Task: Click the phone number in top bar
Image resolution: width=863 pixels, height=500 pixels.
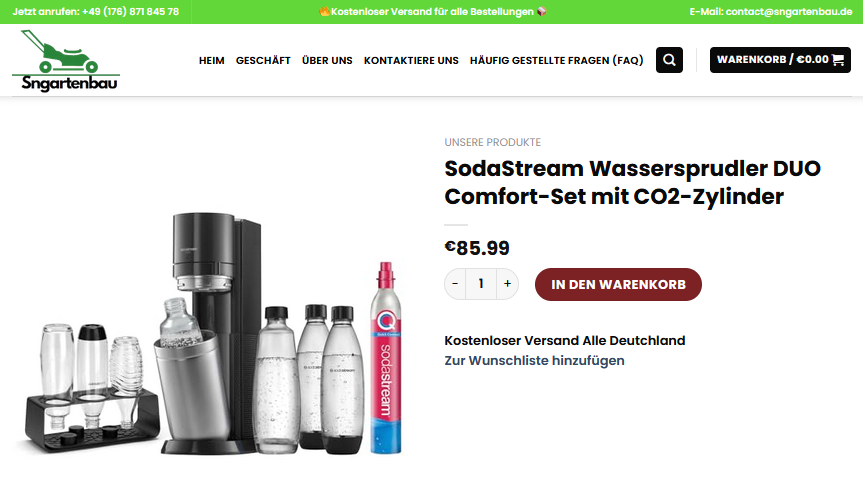Action: click(x=130, y=12)
